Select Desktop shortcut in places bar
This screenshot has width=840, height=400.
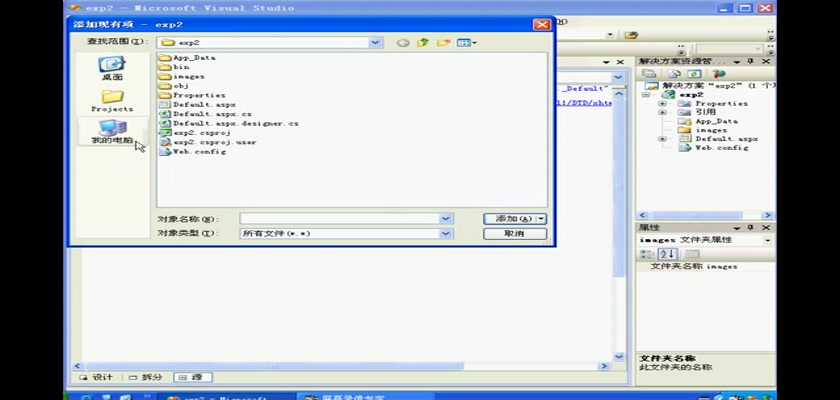[111, 69]
